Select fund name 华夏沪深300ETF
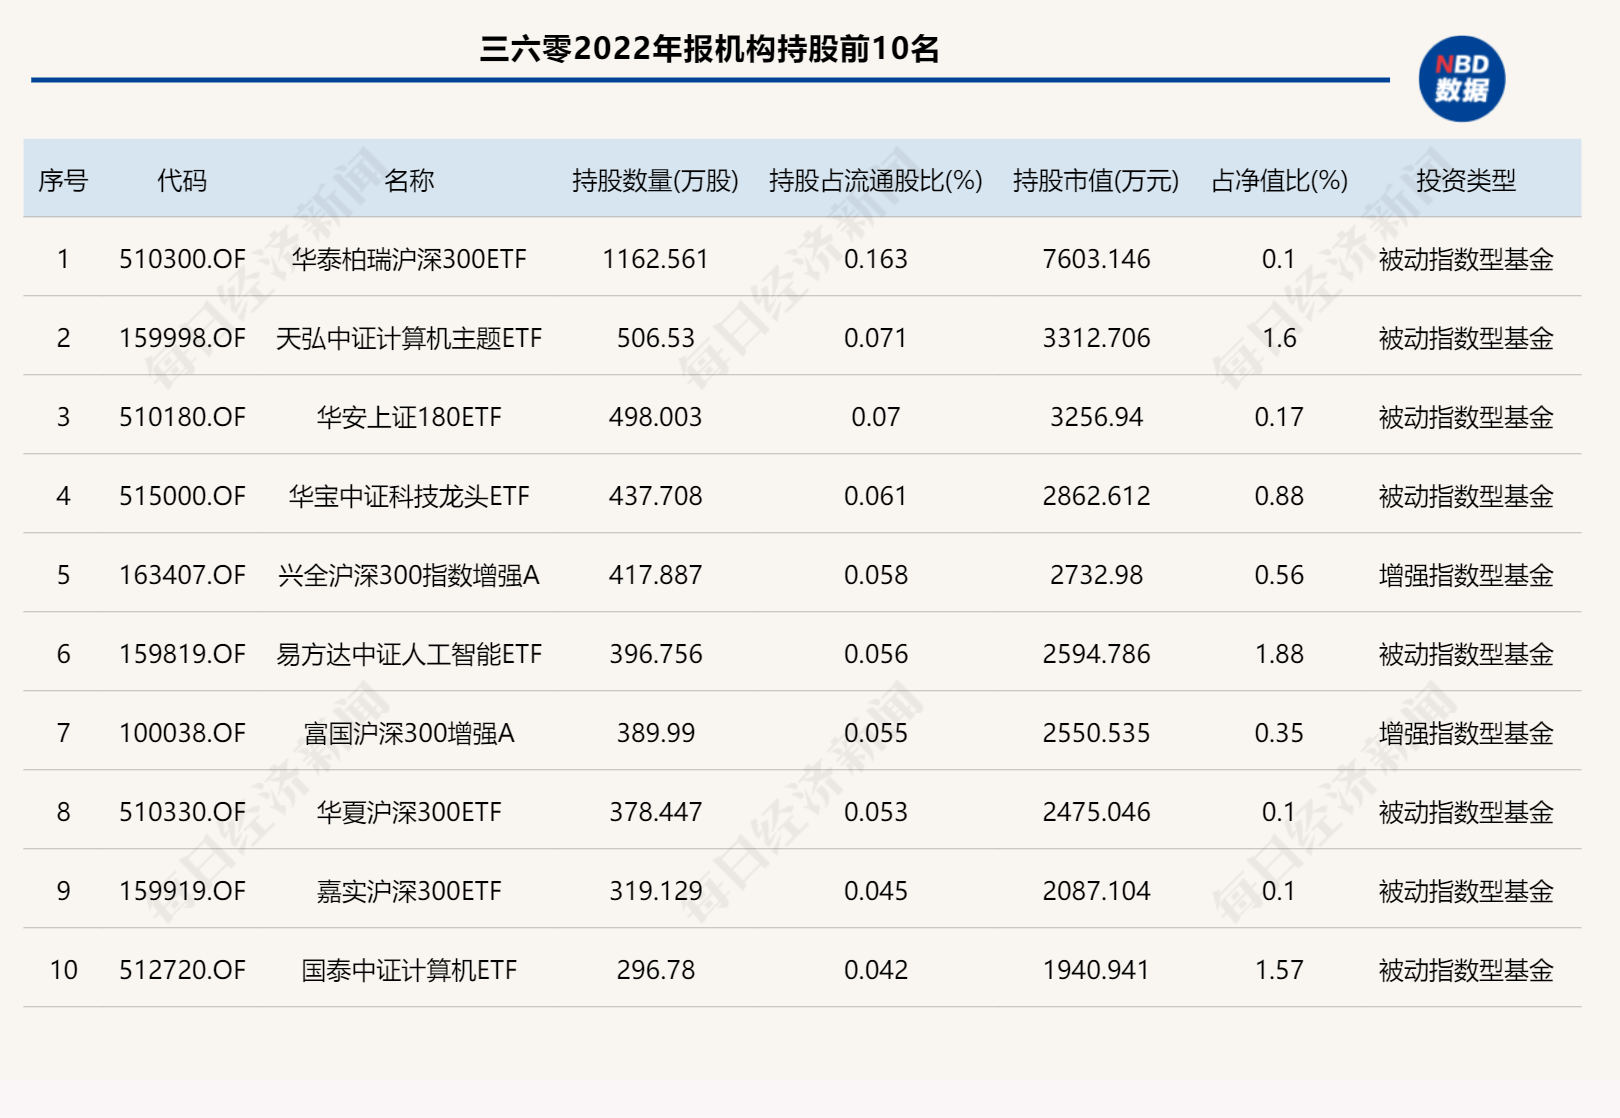The width and height of the screenshot is (1620, 1118). 409,813
